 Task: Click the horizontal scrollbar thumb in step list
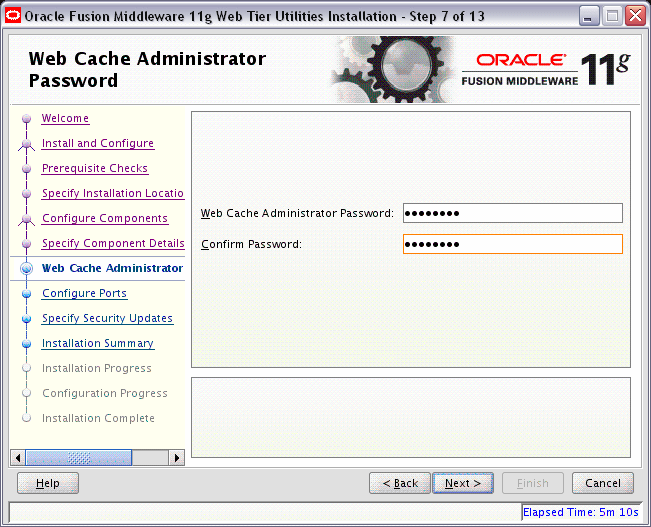click(79, 458)
